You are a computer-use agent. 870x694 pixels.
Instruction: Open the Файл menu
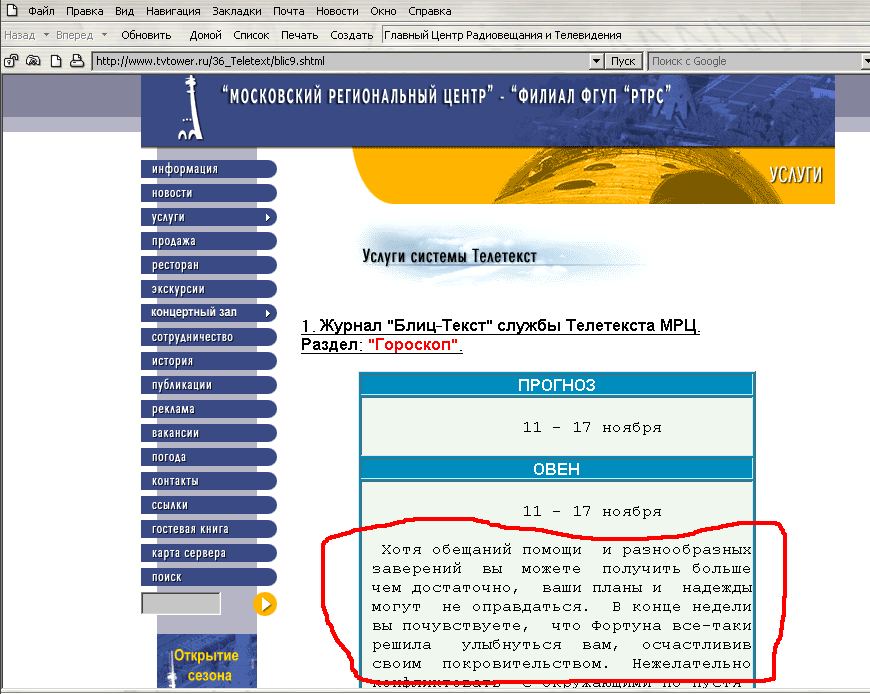(41, 11)
